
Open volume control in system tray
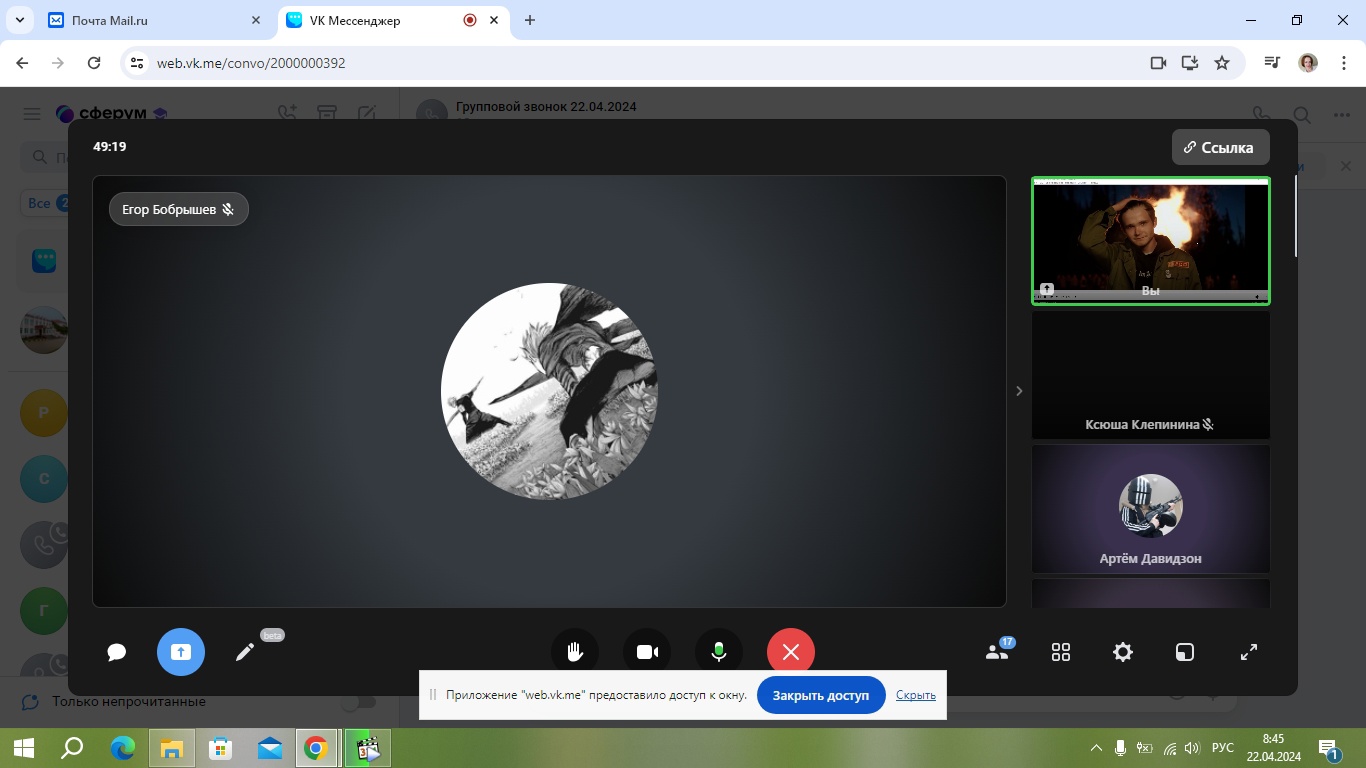coord(1193,748)
